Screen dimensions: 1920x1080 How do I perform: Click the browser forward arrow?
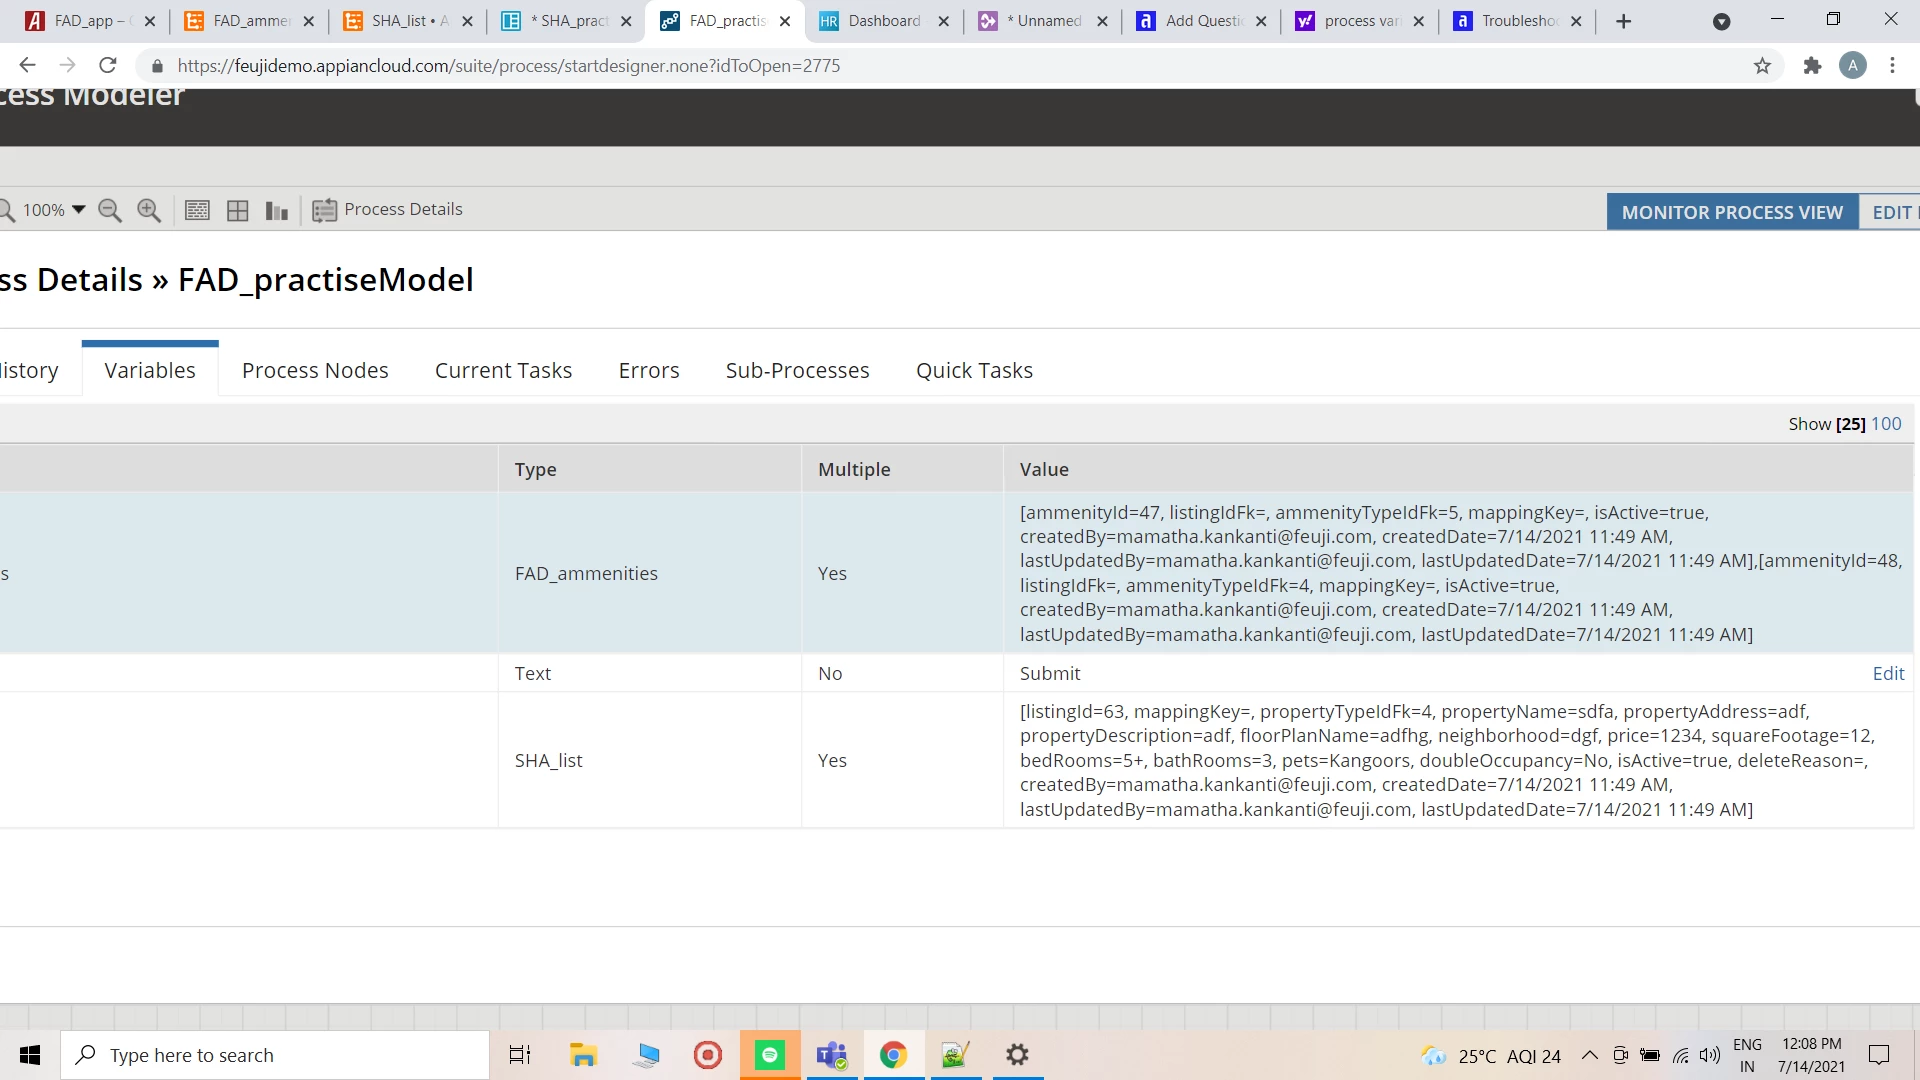pyautogui.click(x=67, y=66)
